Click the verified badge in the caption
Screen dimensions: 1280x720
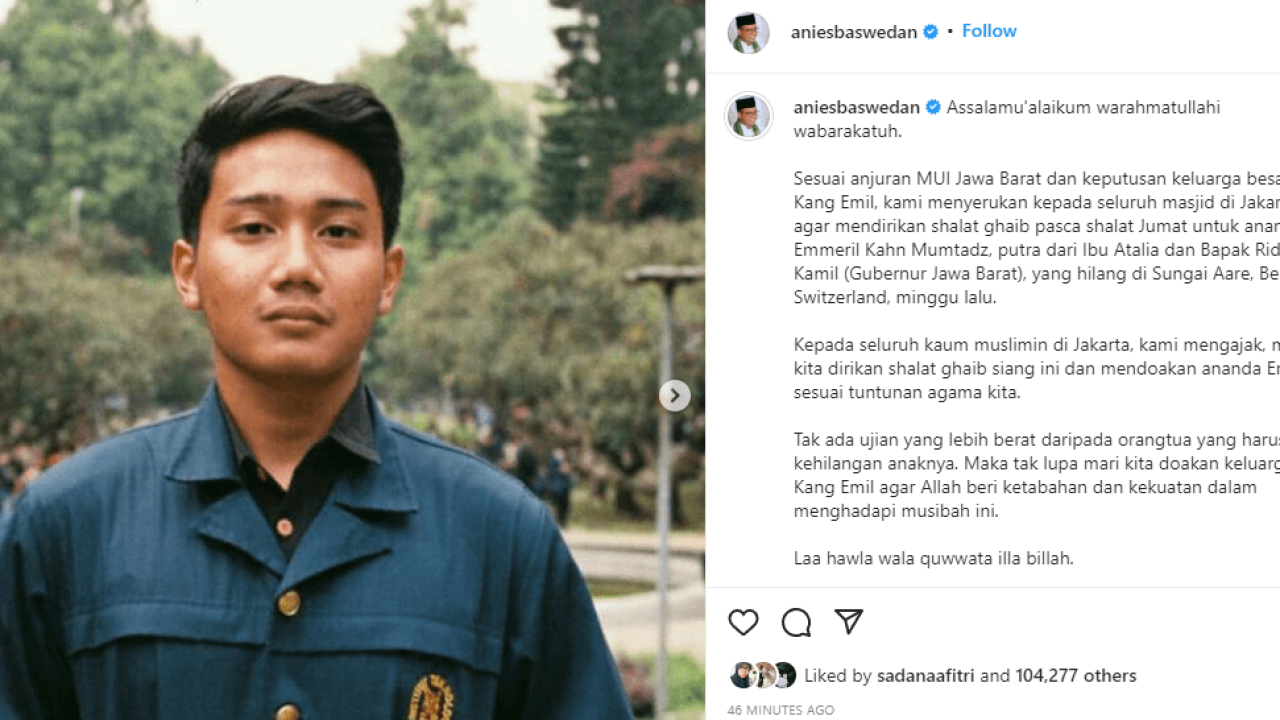[x=933, y=107]
